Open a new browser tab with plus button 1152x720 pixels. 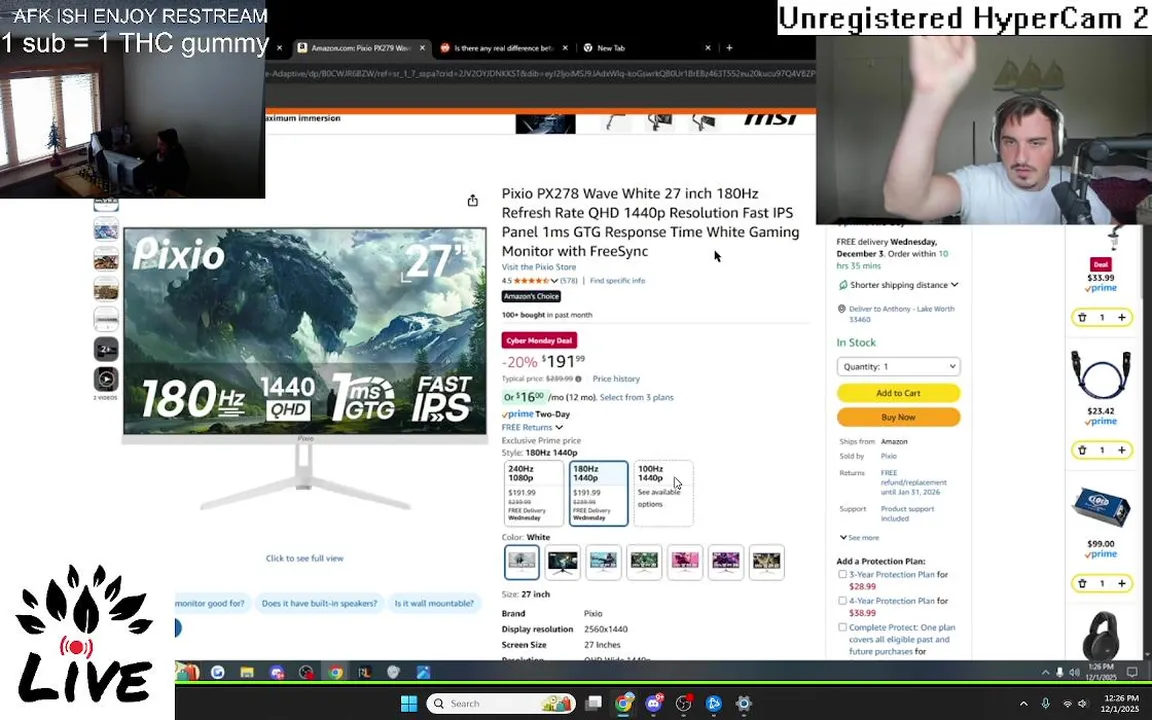[x=729, y=48]
